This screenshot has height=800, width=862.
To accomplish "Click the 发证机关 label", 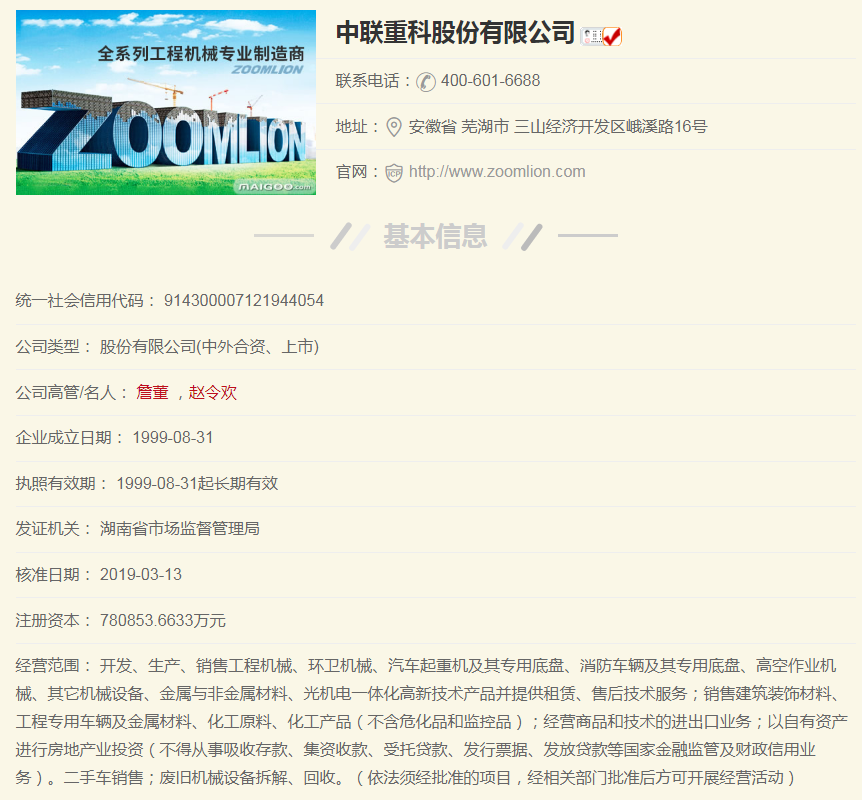I will coord(53,529).
